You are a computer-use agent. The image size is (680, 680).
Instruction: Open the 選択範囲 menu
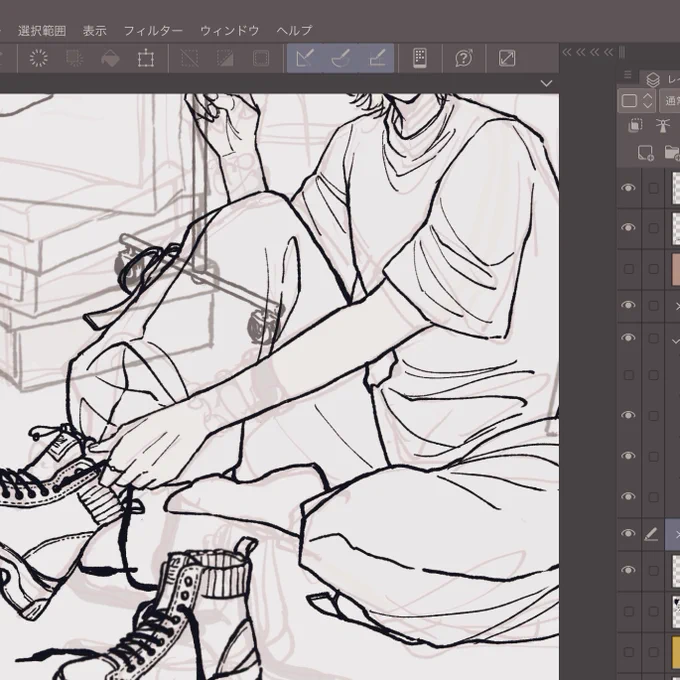point(42,31)
